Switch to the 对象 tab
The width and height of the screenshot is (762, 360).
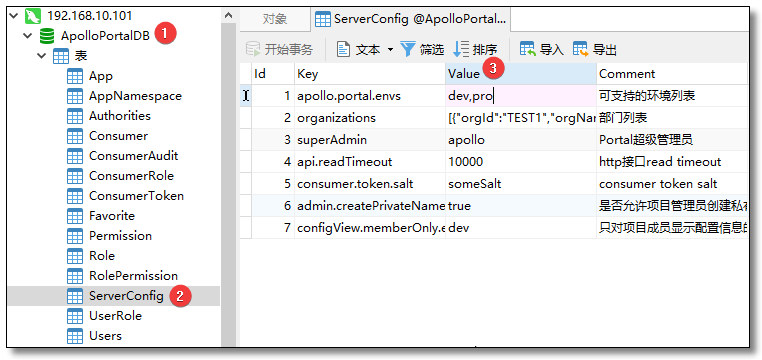click(x=275, y=19)
